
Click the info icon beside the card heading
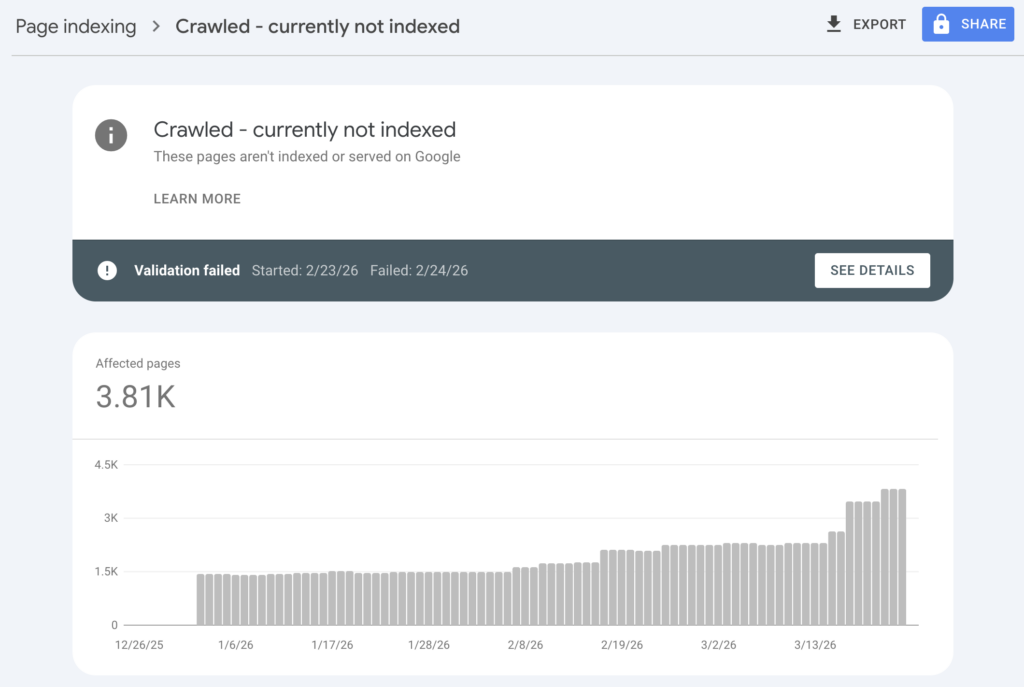[x=111, y=134]
